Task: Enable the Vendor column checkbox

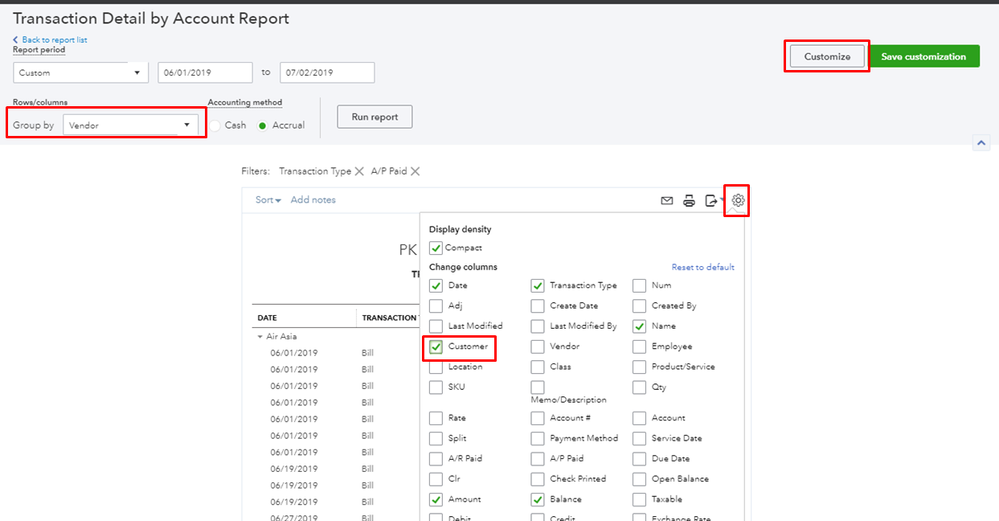Action: point(538,347)
